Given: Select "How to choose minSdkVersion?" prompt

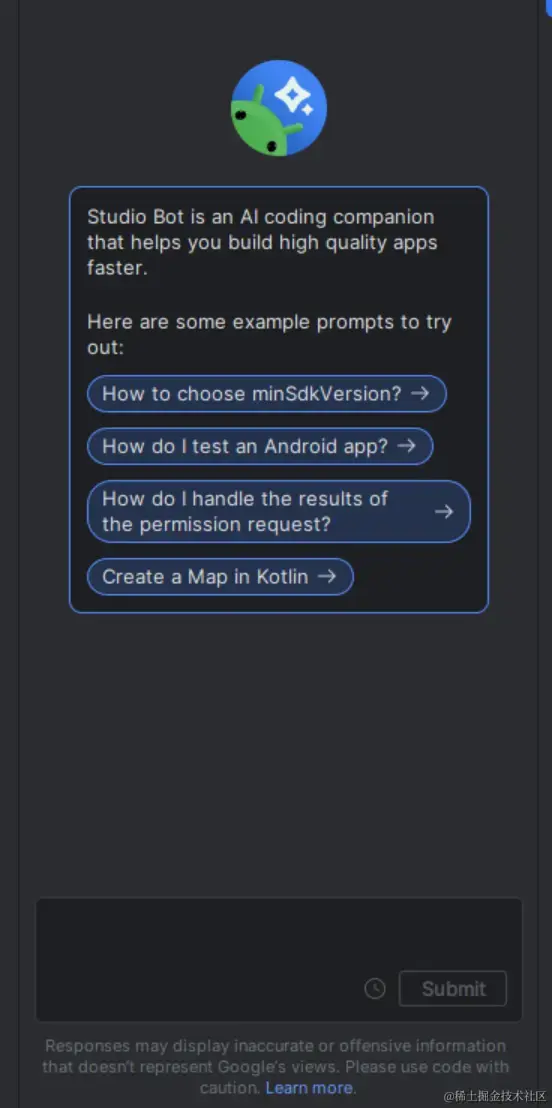Looking at the screenshot, I should [266, 394].
